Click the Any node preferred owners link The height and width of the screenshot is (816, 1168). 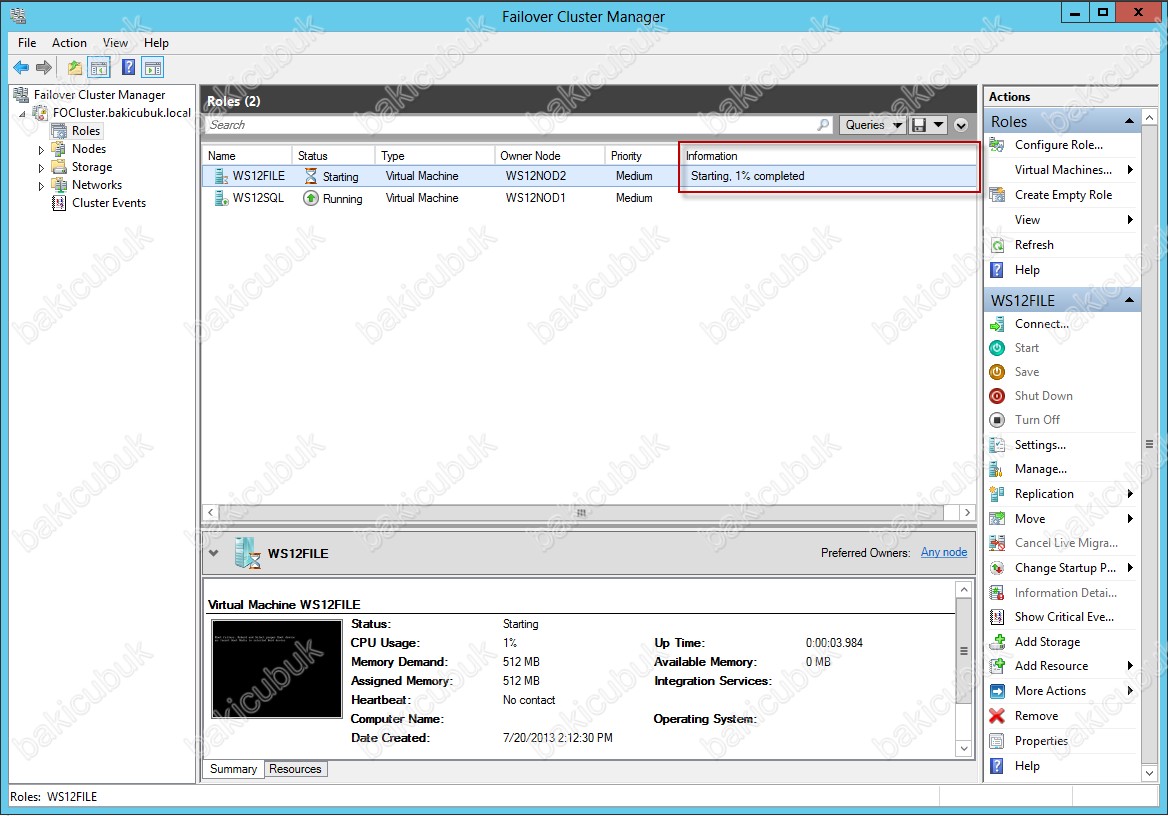click(x=944, y=552)
